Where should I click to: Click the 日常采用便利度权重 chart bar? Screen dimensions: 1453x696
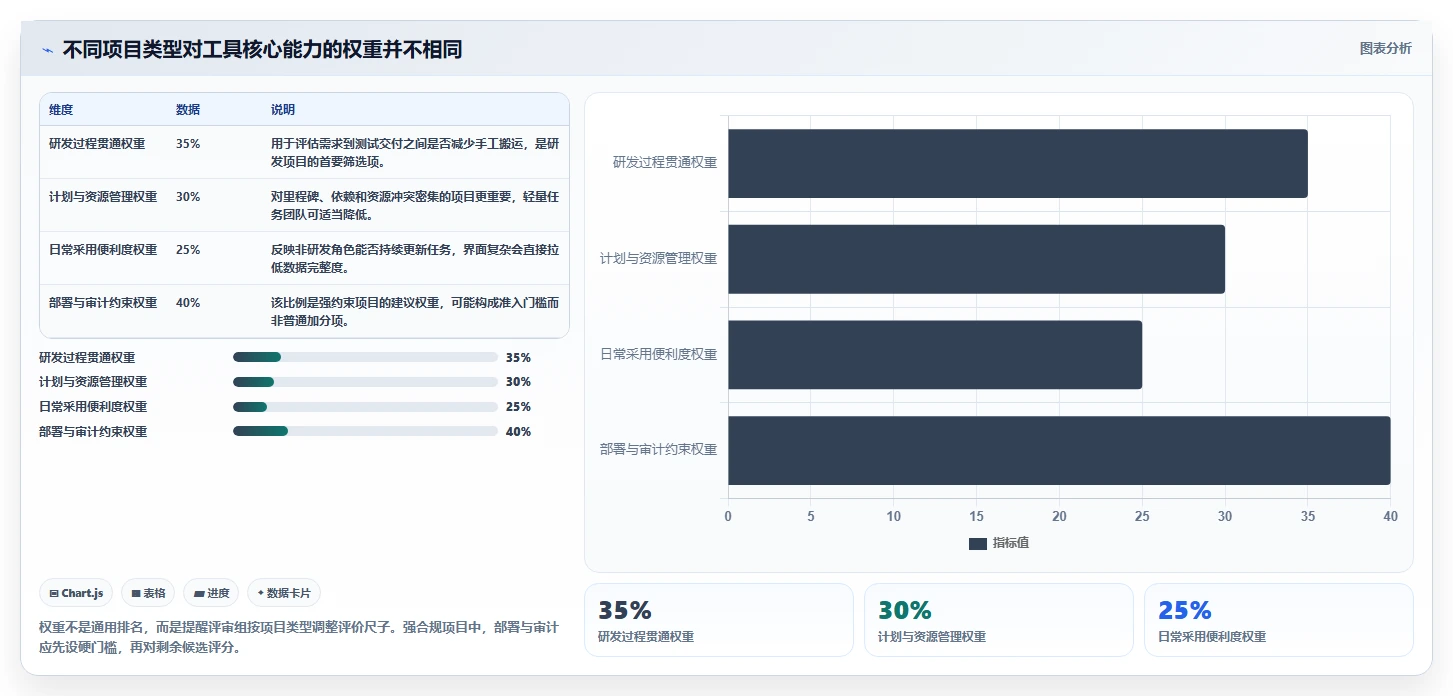pyautogui.click(x=935, y=355)
